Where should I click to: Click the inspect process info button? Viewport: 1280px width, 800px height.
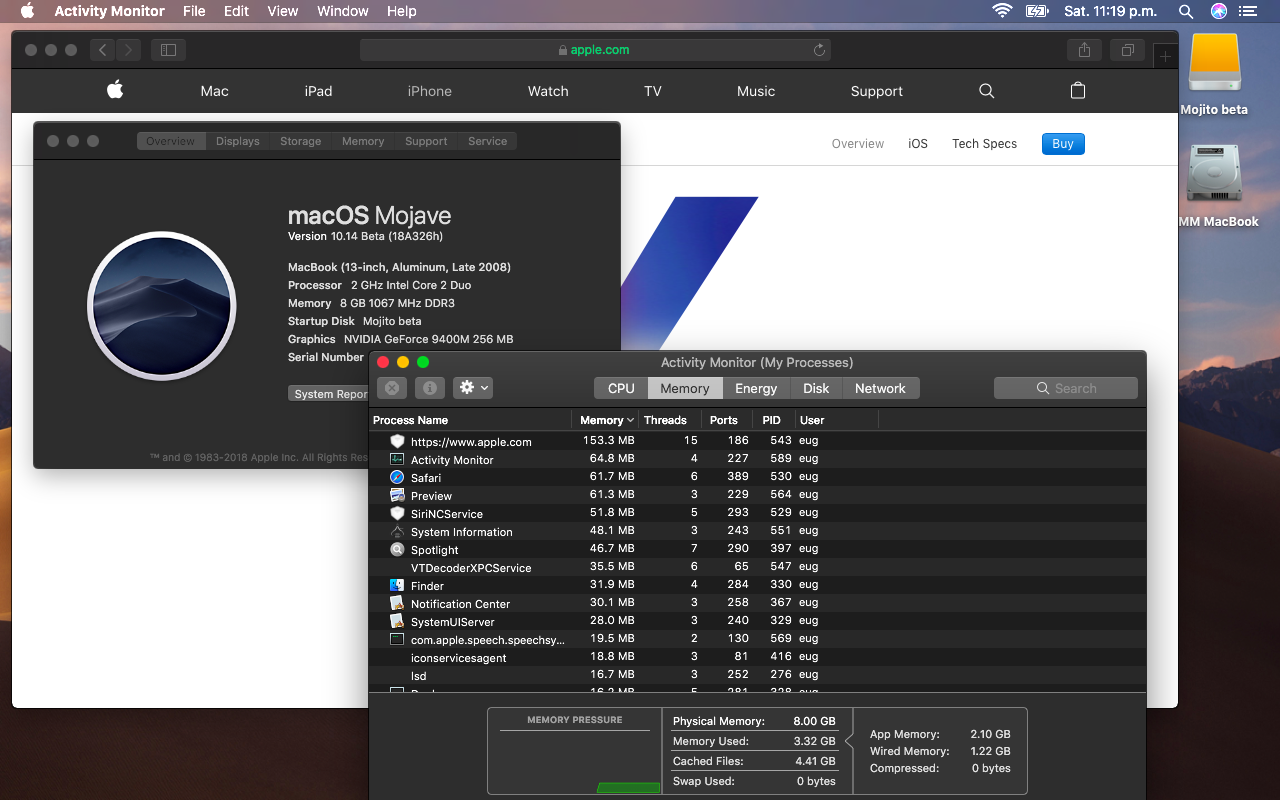pos(430,388)
